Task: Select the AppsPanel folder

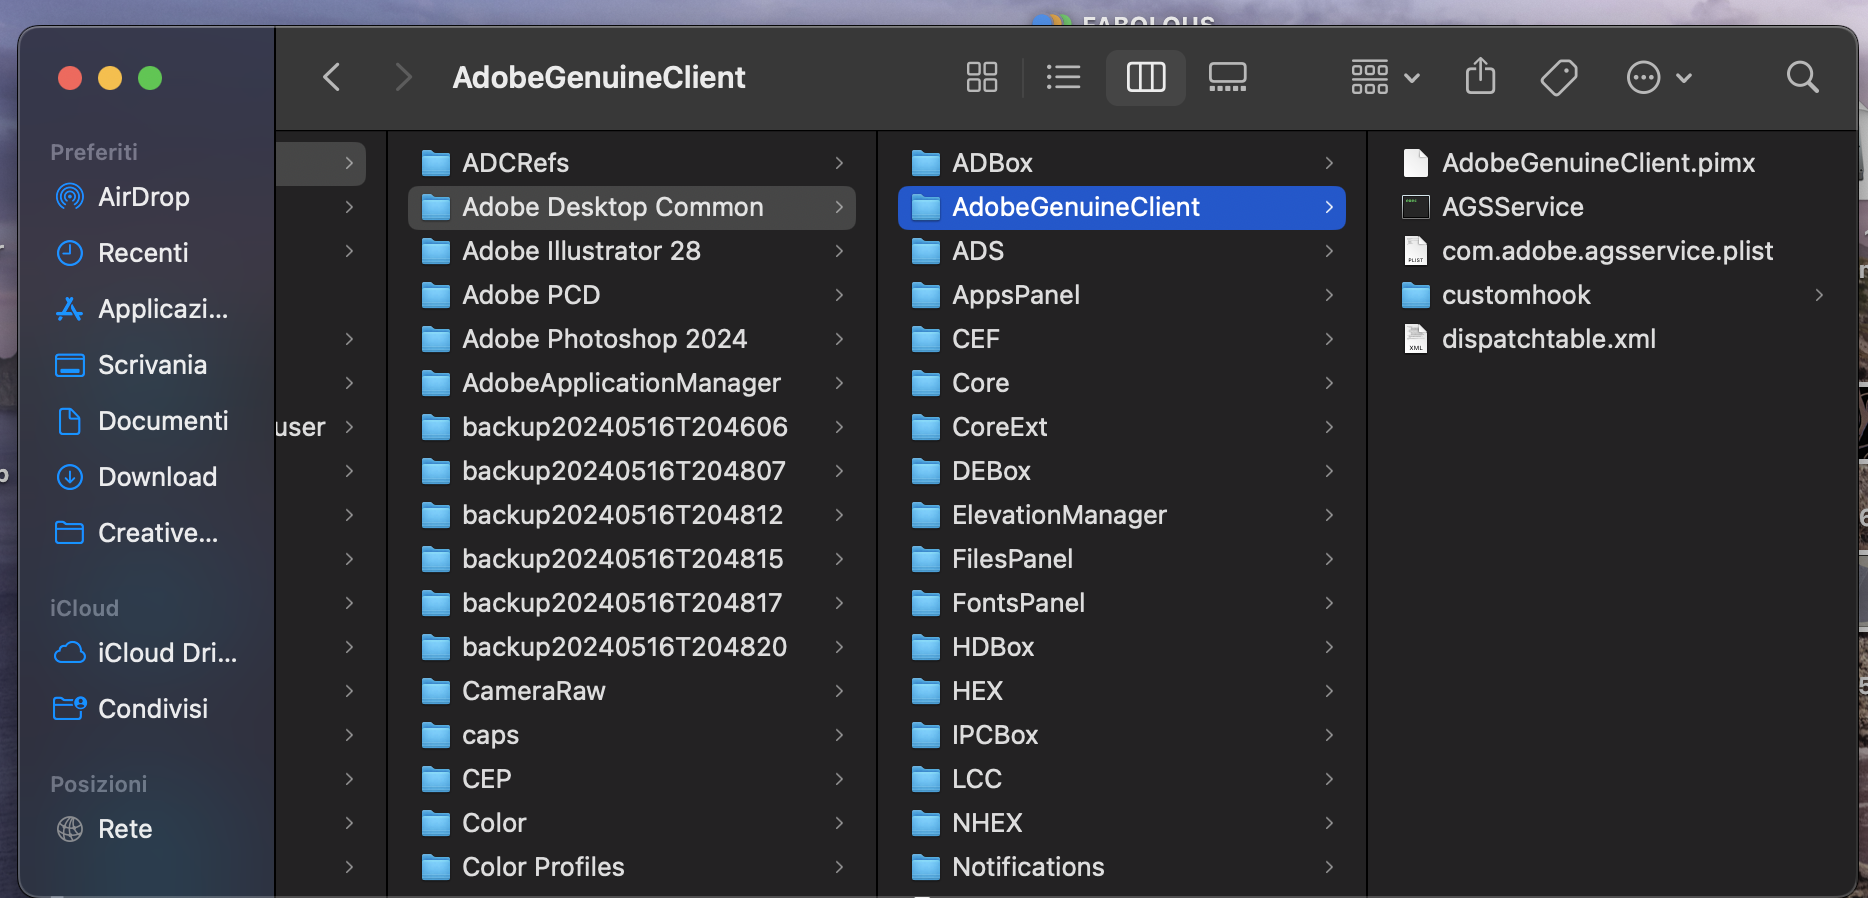Action: click(x=1122, y=295)
